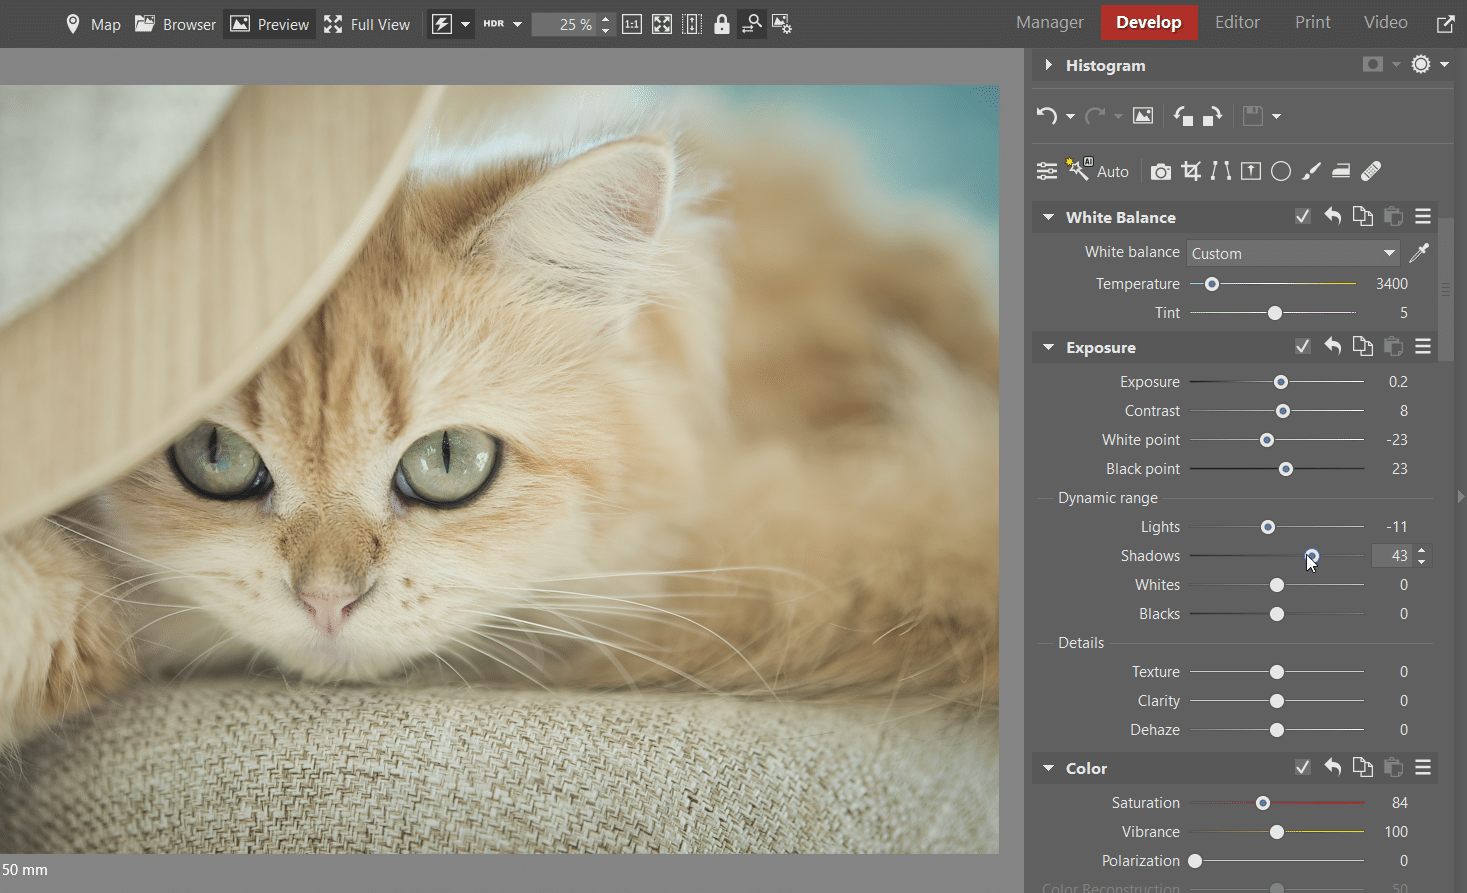This screenshot has height=893, width=1467.
Task: Open the HDR dropdown arrow
Action: click(x=517, y=24)
